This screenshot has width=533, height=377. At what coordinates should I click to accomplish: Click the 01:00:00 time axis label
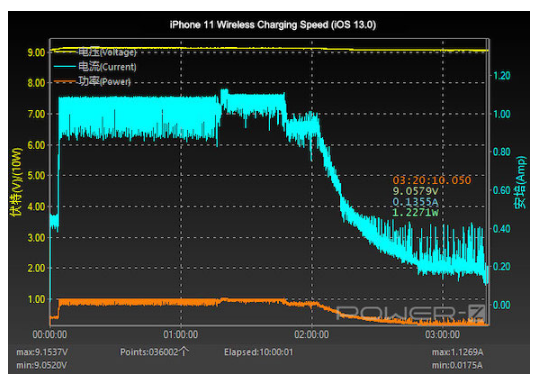pyautogui.click(x=181, y=335)
